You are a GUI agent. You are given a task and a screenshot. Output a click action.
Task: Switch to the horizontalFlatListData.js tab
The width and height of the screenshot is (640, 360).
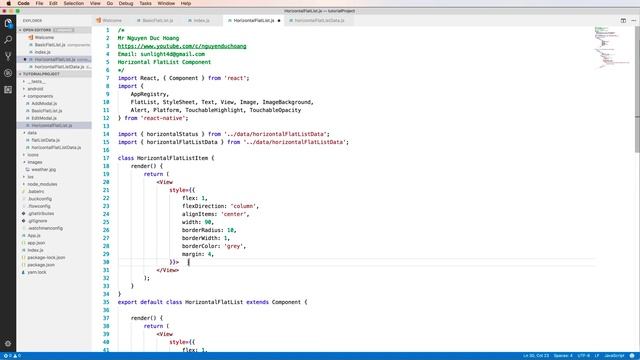point(317,20)
